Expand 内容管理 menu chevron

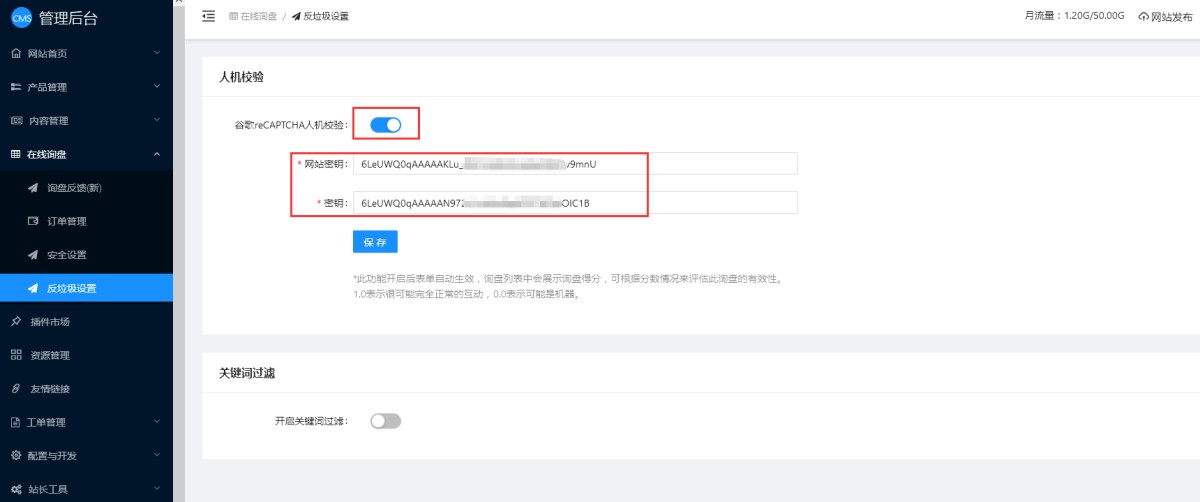click(157, 120)
